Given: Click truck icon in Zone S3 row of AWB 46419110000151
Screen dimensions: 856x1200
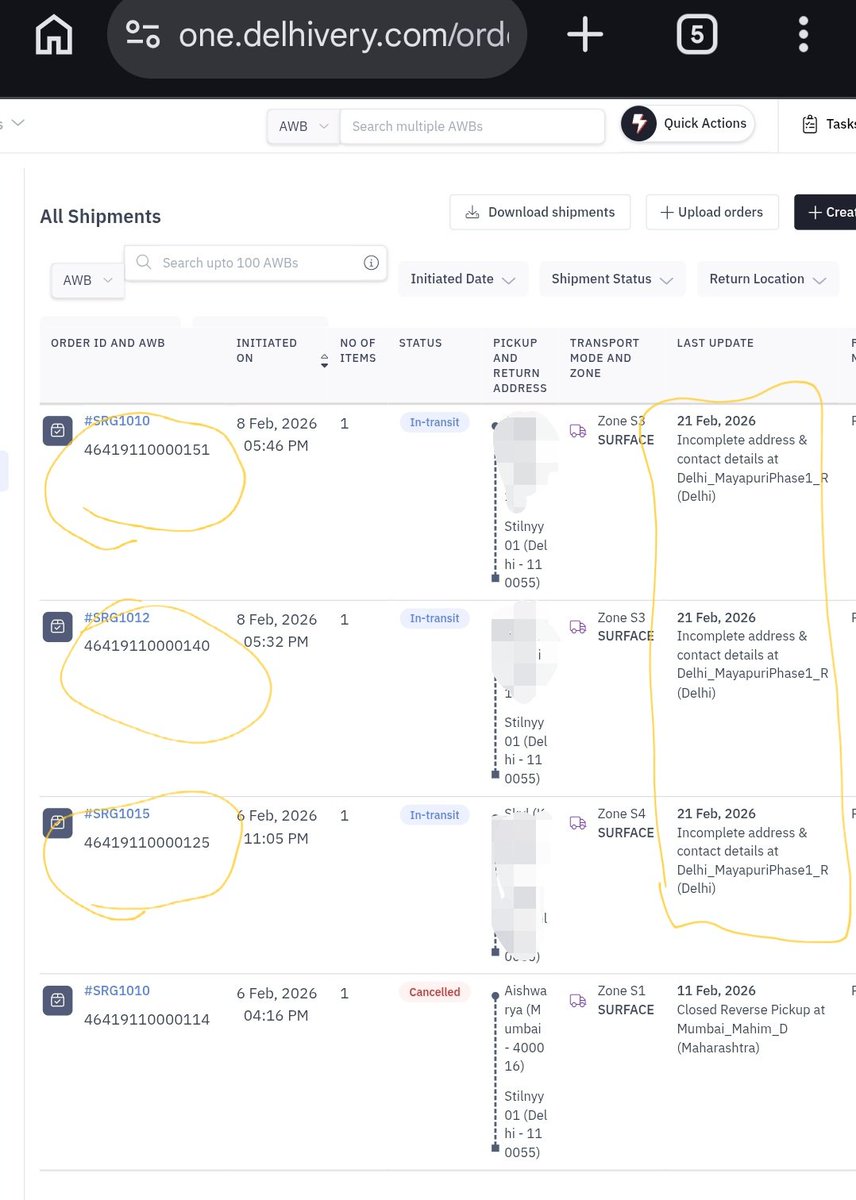Looking at the screenshot, I should pos(578,431).
